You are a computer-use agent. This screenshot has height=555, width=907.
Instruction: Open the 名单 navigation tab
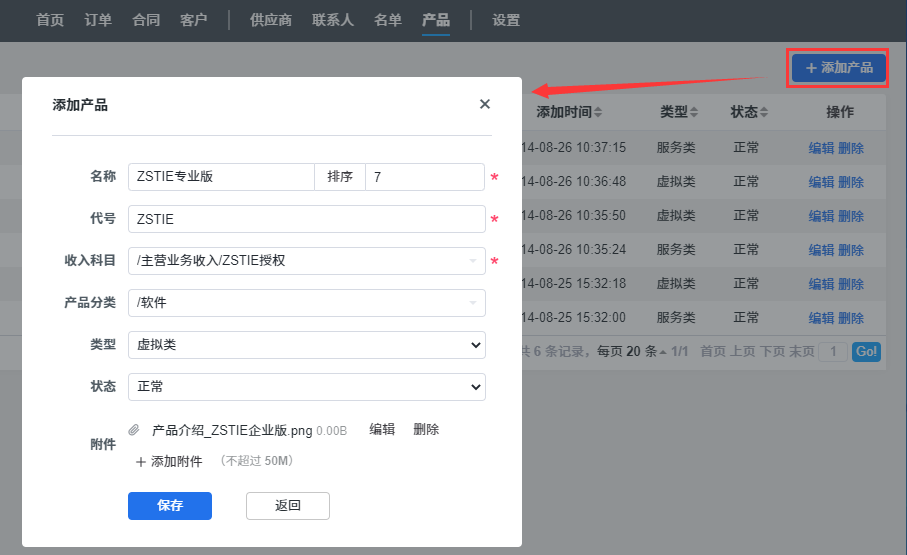[x=388, y=20]
